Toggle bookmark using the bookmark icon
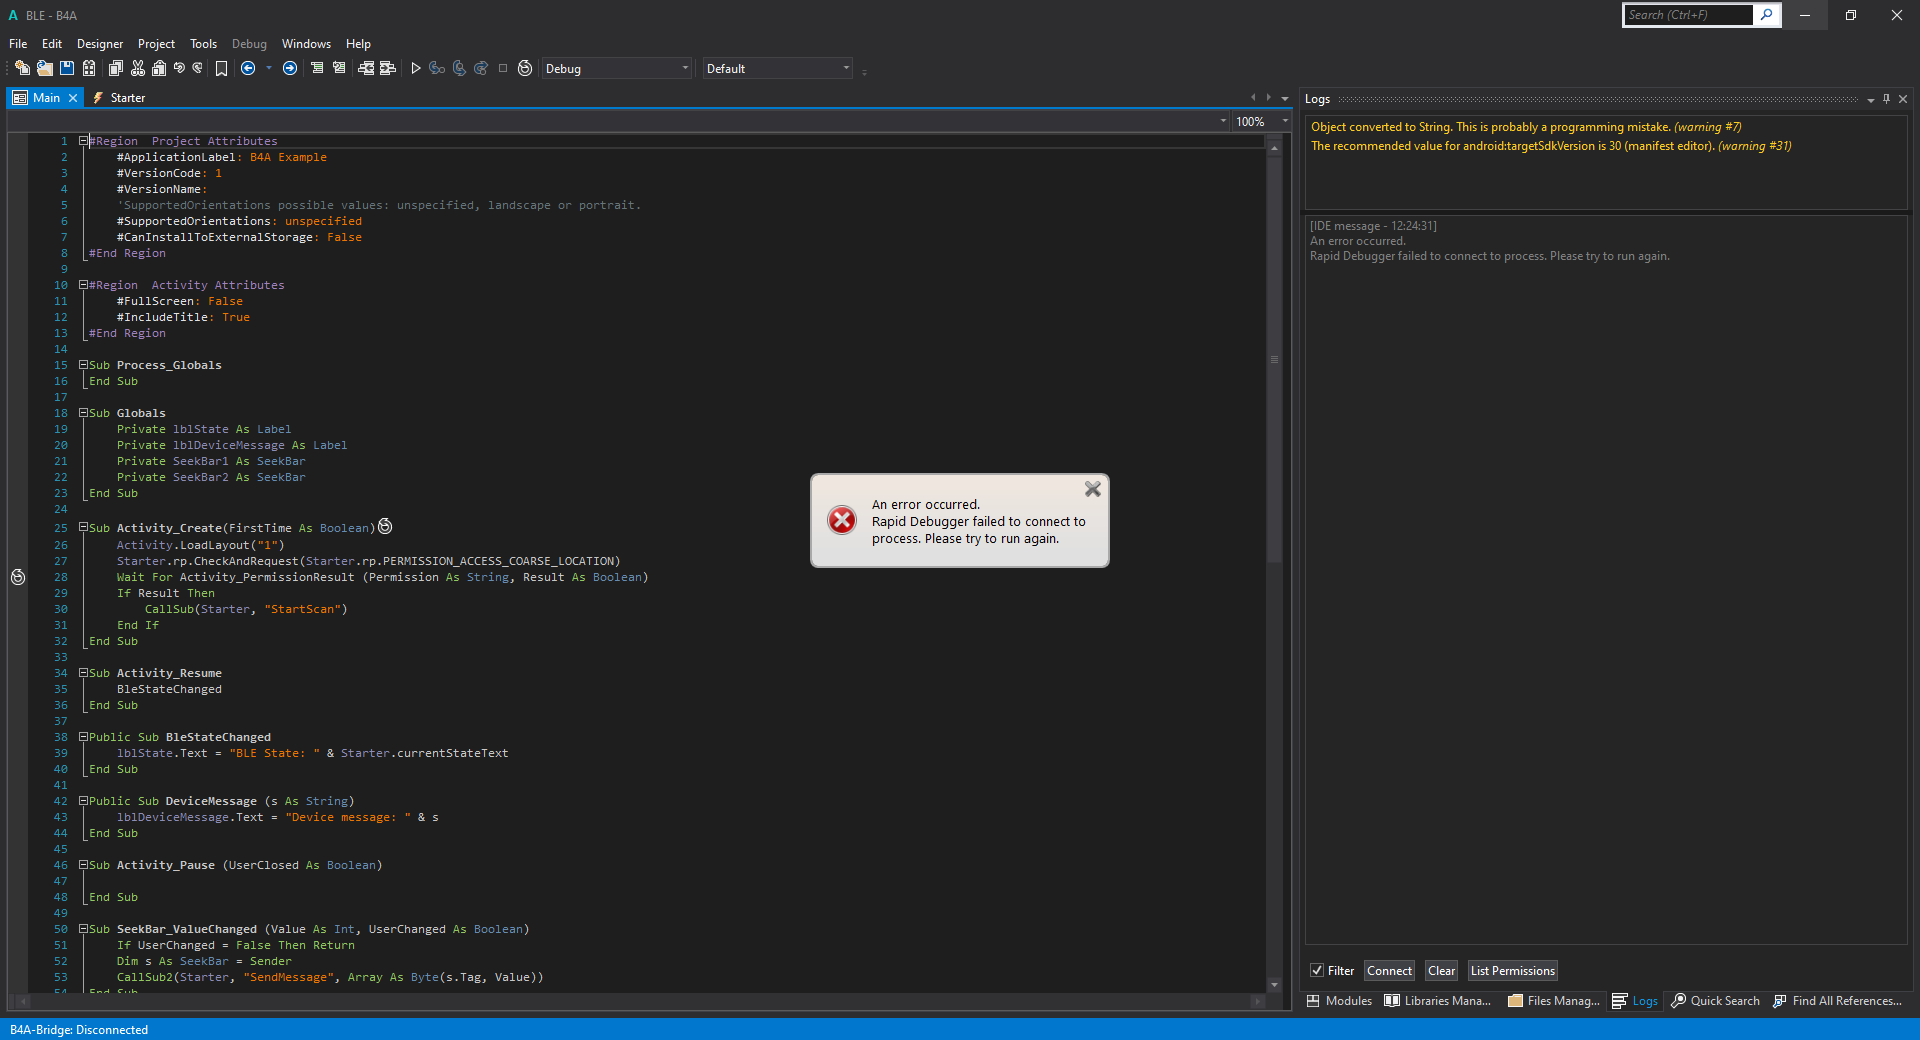Image resolution: width=1920 pixels, height=1040 pixels. coord(222,69)
